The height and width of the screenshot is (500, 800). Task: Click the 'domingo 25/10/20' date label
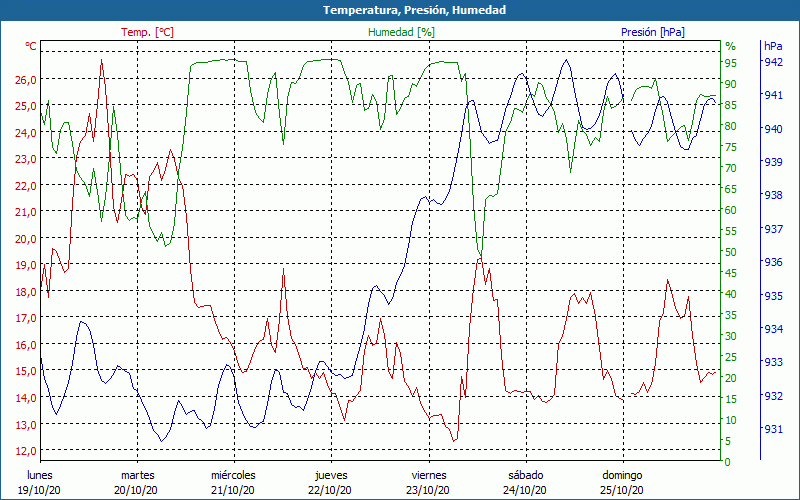coord(622,483)
